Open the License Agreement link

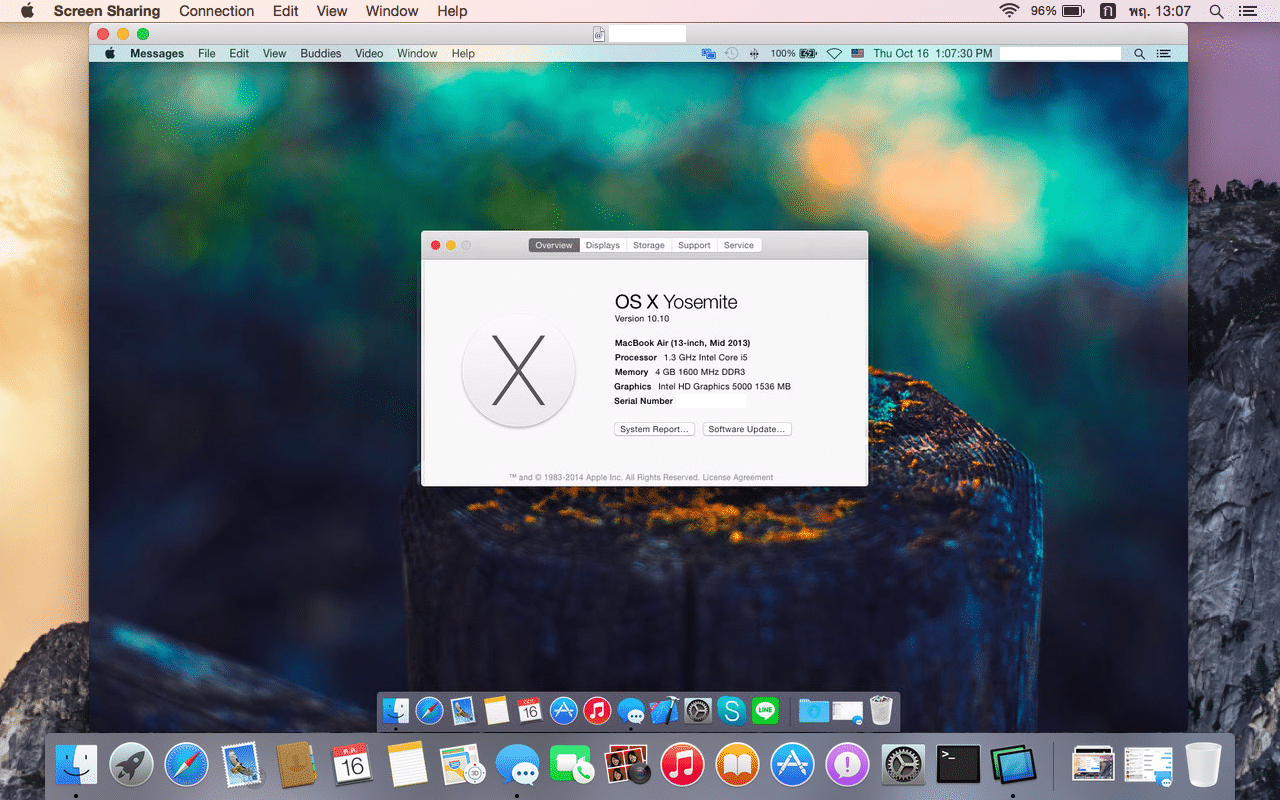pyautogui.click(x=738, y=478)
